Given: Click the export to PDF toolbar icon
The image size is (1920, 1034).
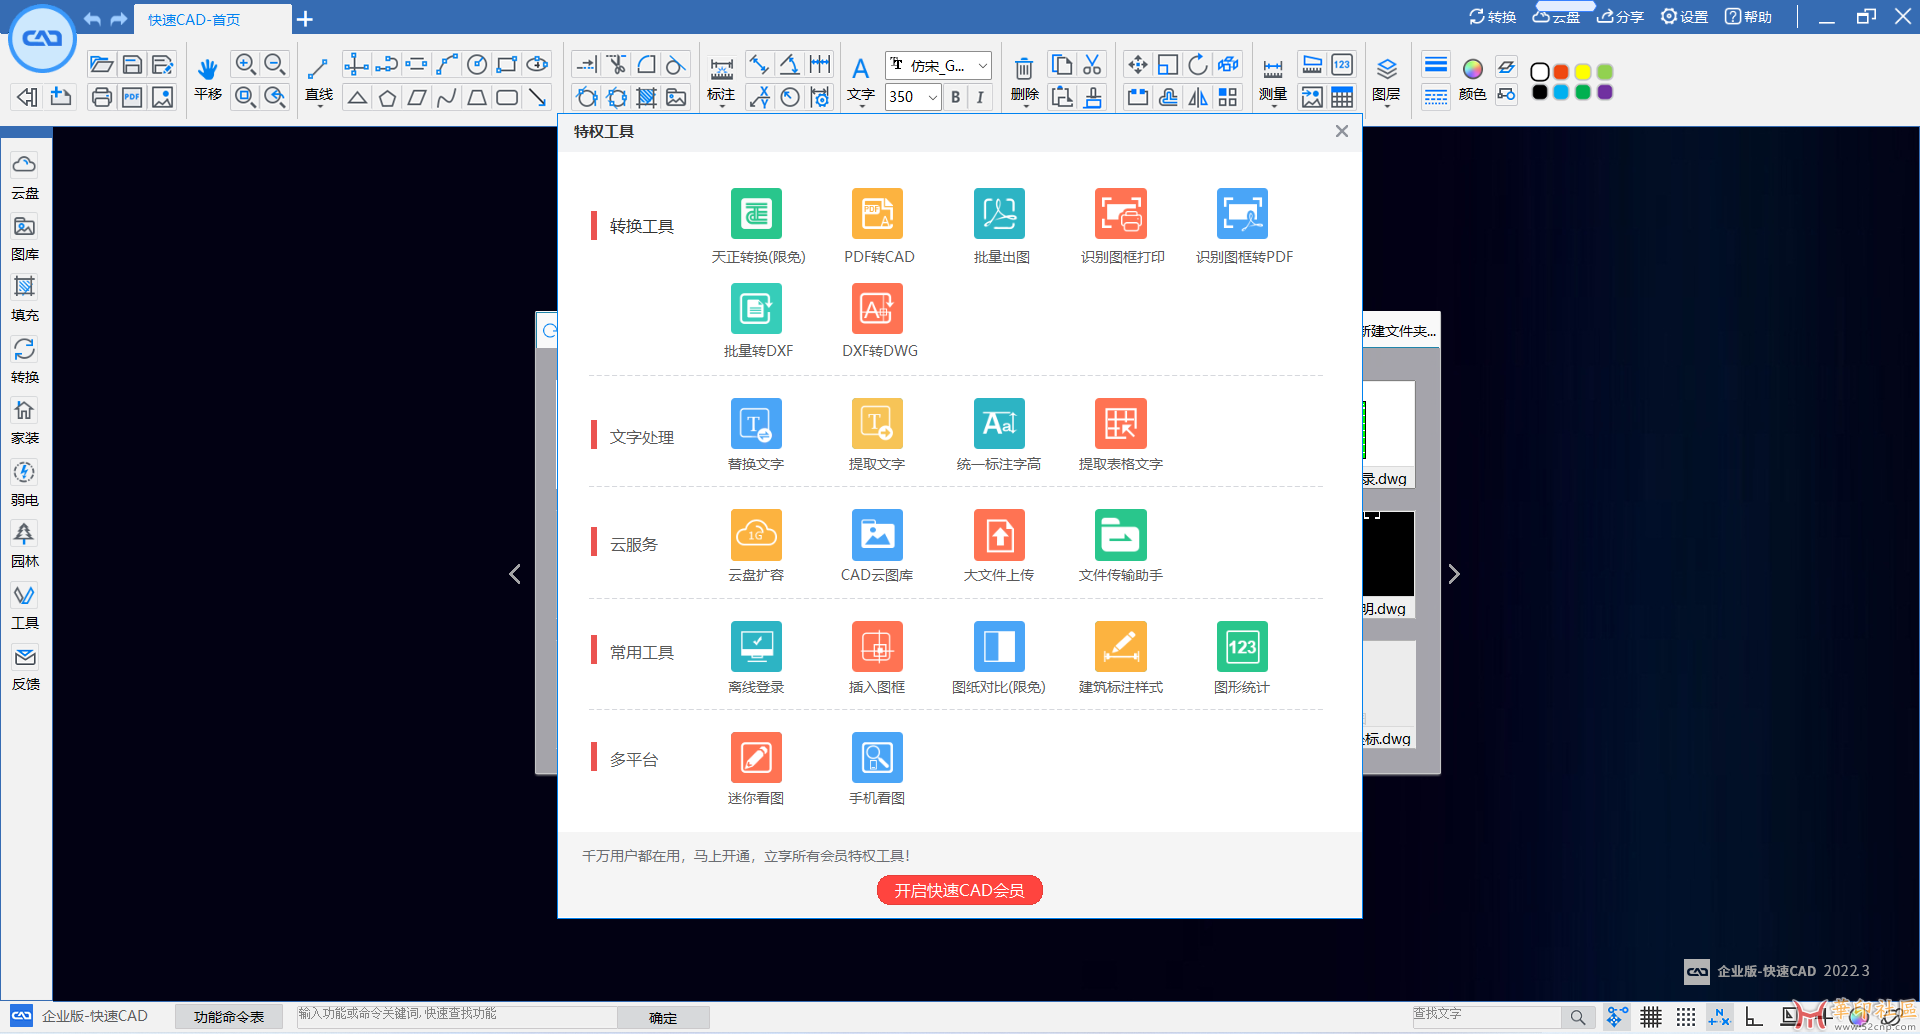Looking at the screenshot, I should 132,97.
